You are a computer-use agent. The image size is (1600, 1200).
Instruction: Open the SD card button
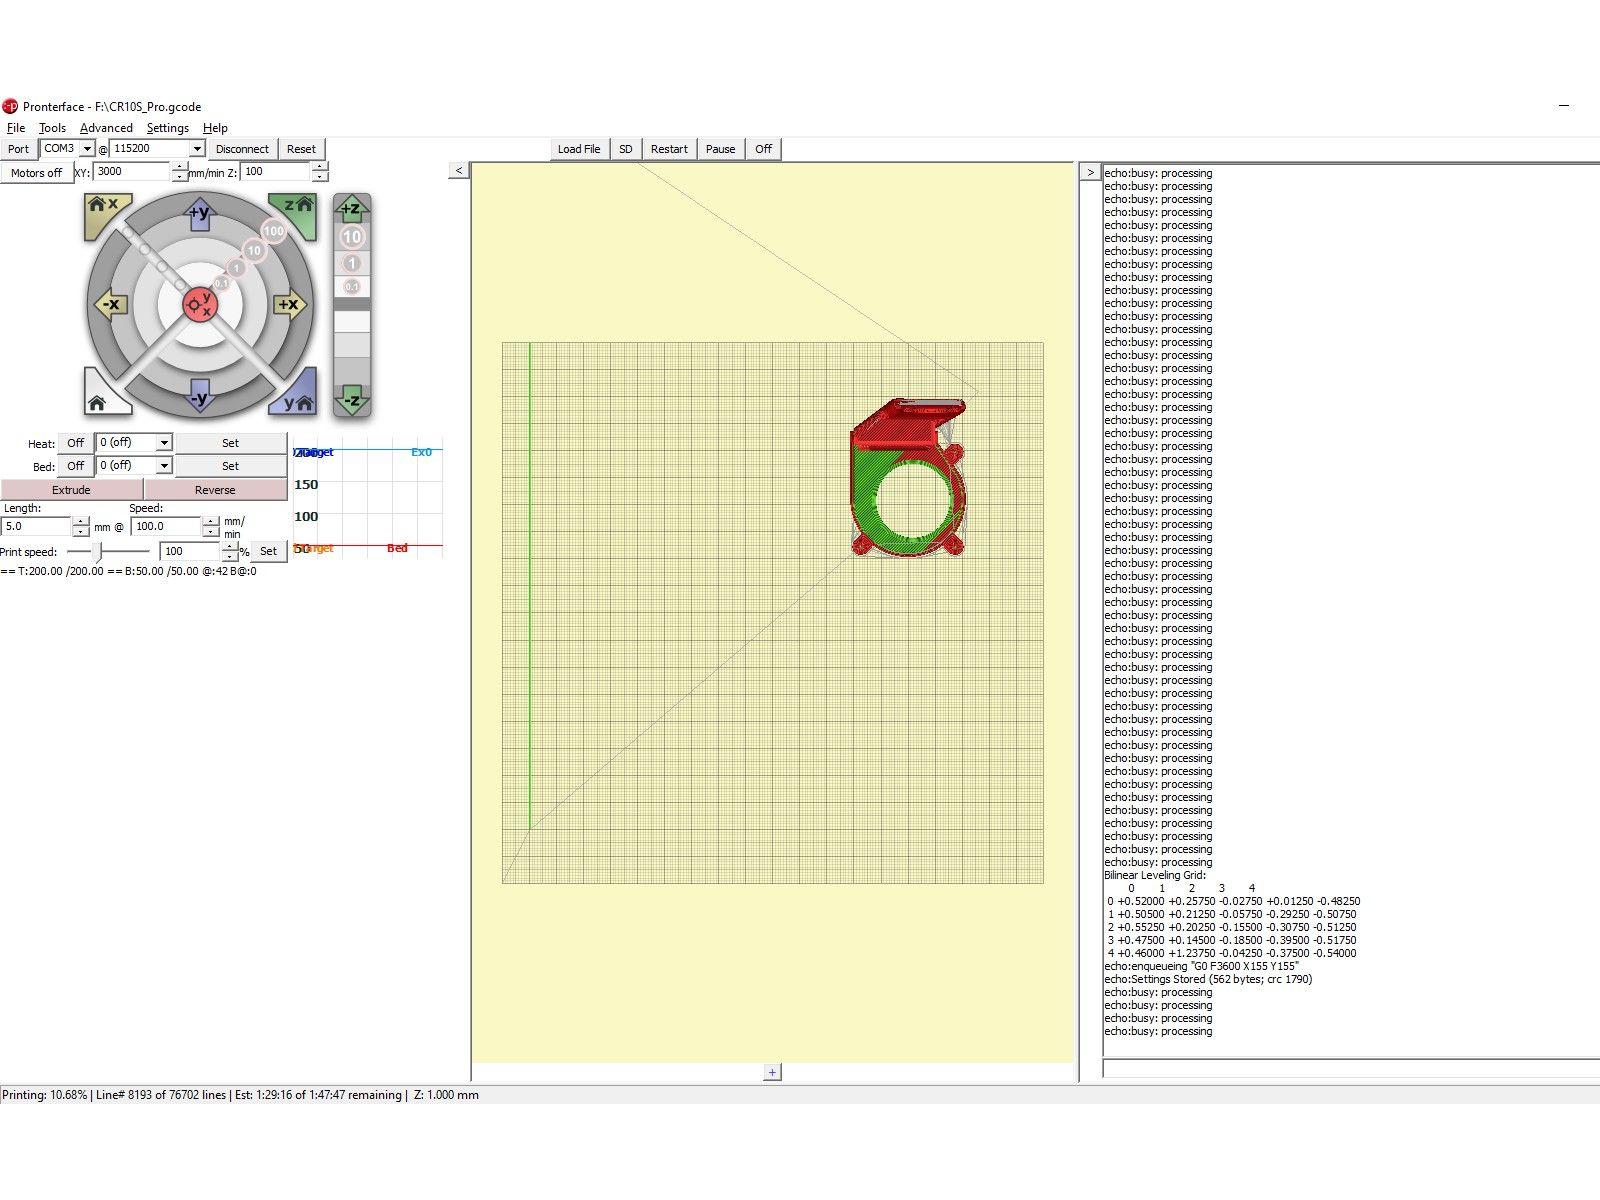[x=626, y=149]
